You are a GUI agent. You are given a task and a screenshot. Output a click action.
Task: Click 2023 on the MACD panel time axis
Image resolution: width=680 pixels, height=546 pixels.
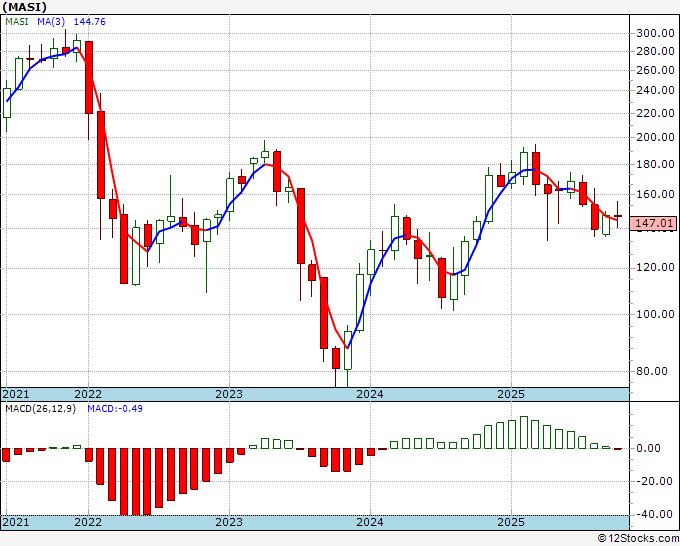(229, 522)
